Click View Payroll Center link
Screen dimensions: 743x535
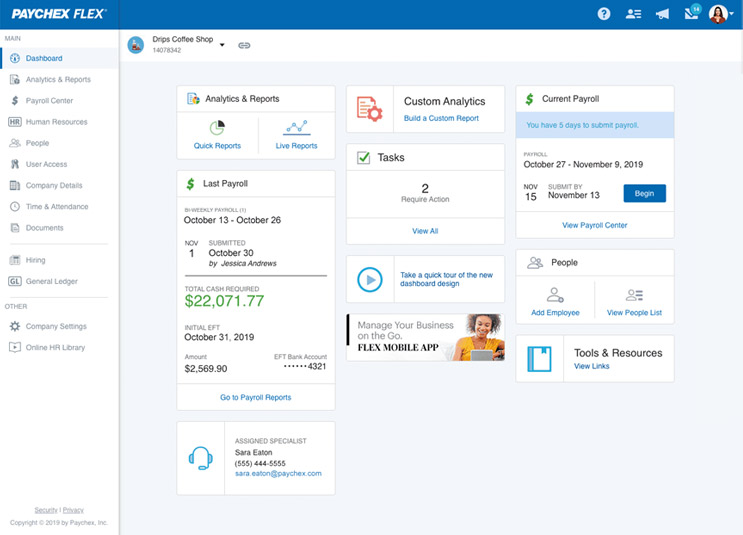[595, 225]
